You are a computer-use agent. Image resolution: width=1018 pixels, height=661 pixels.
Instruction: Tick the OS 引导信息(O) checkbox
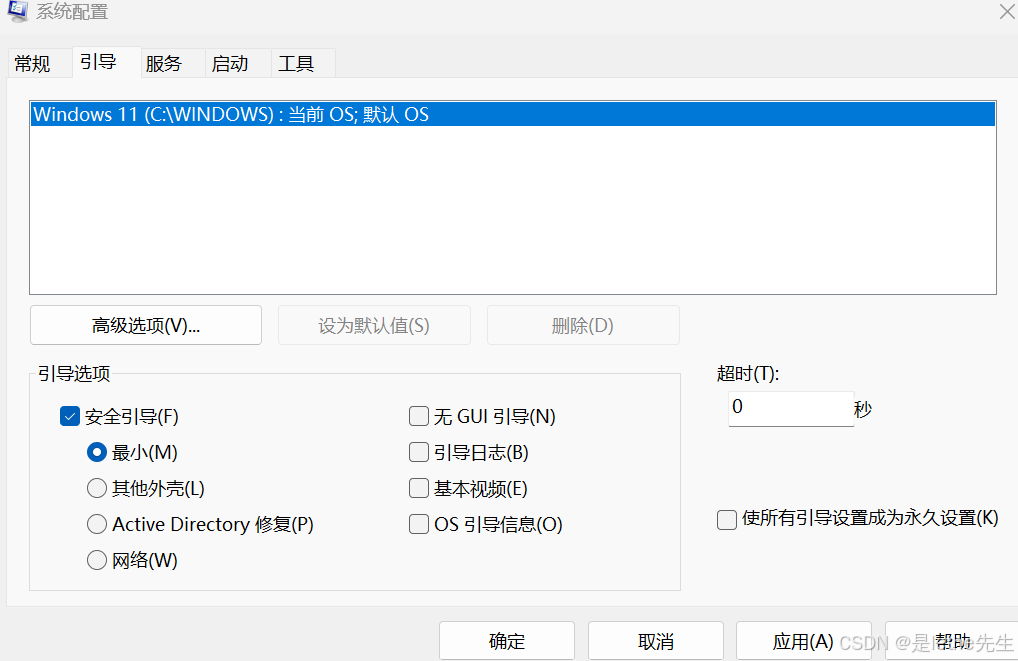pyautogui.click(x=419, y=524)
